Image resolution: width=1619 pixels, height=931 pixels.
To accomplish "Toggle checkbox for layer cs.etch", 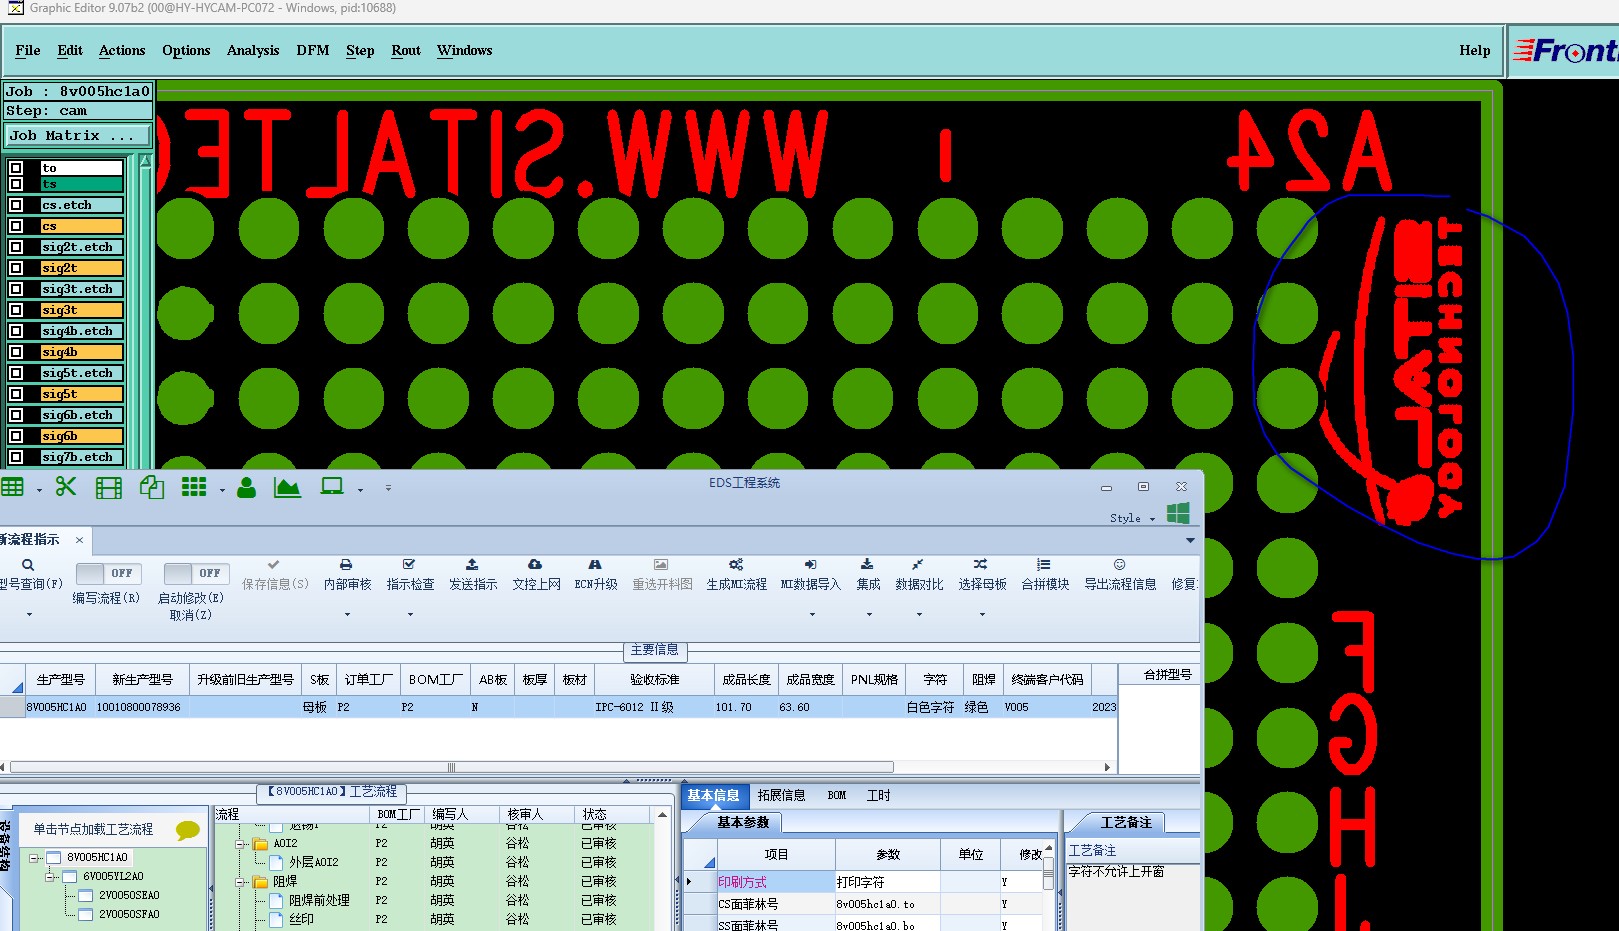I will point(16,205).
